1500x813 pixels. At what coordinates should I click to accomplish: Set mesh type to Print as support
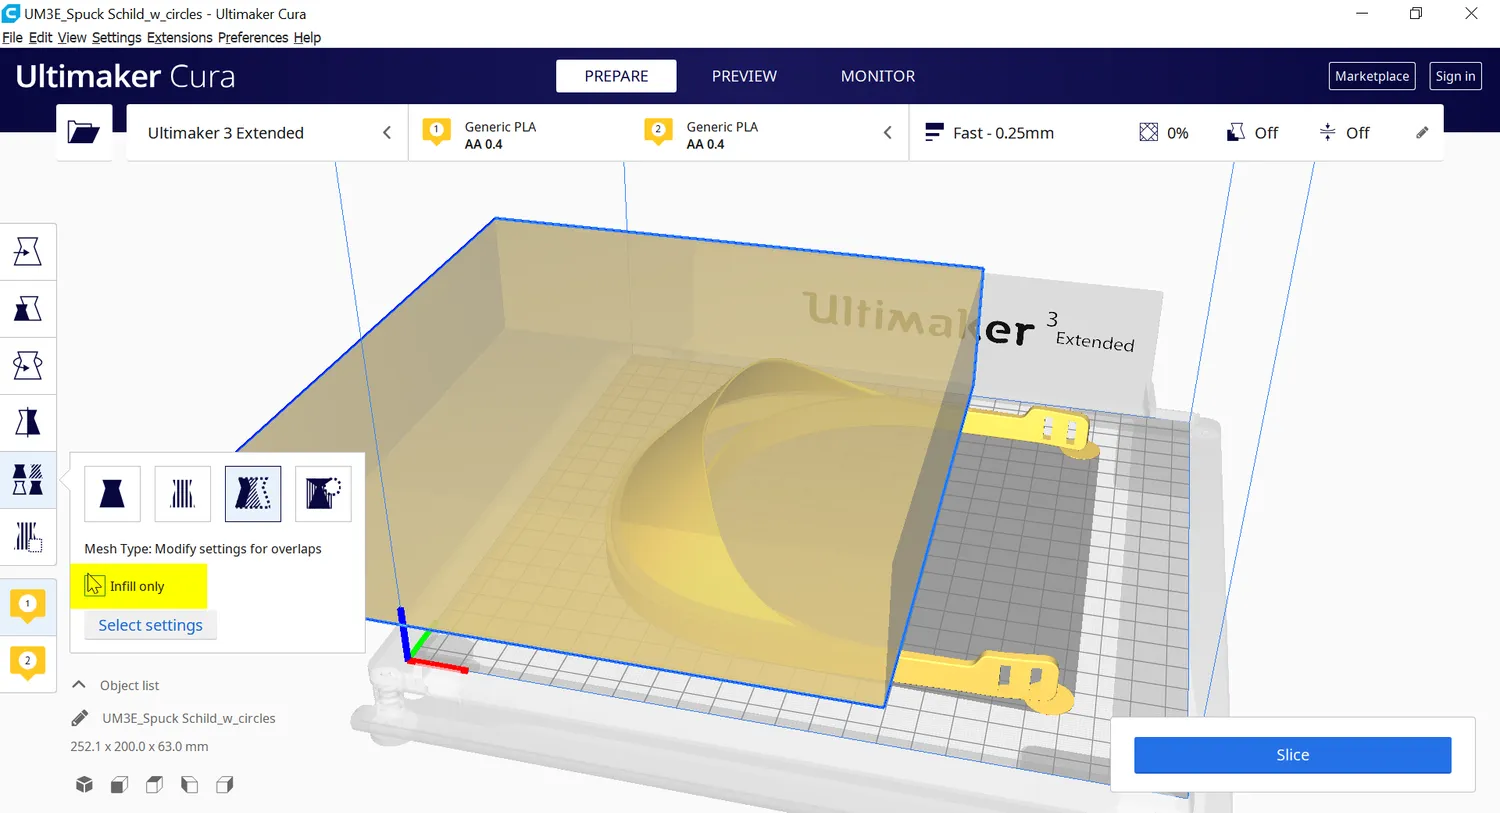coord(183,494)
